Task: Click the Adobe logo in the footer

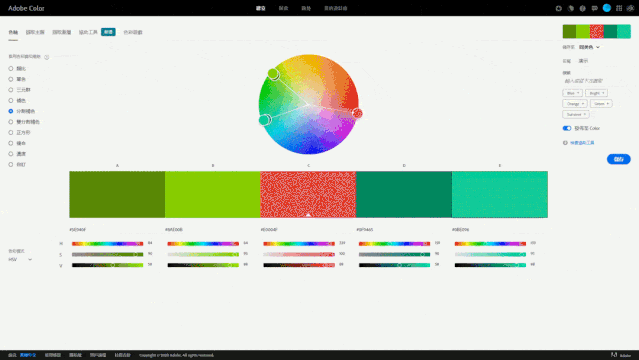Action: [621, 355]
